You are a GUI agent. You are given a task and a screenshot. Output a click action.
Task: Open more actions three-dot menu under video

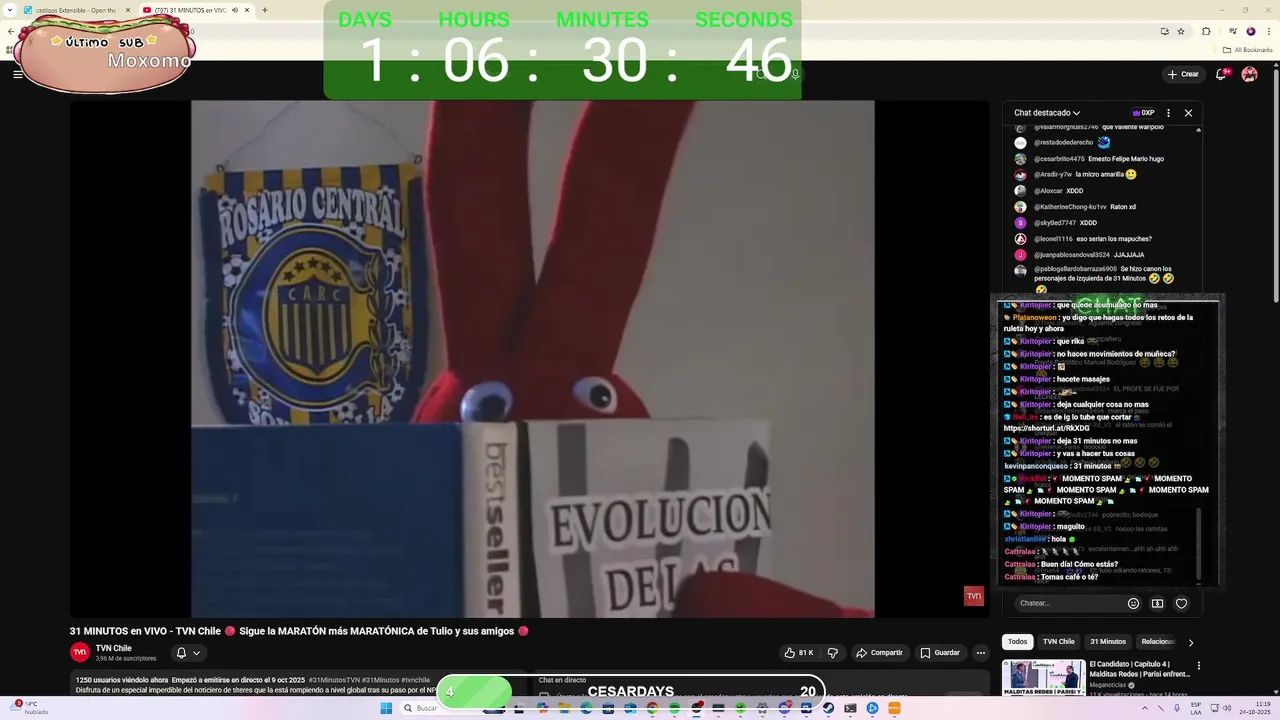pyautogui.click(x=981, y=653)
